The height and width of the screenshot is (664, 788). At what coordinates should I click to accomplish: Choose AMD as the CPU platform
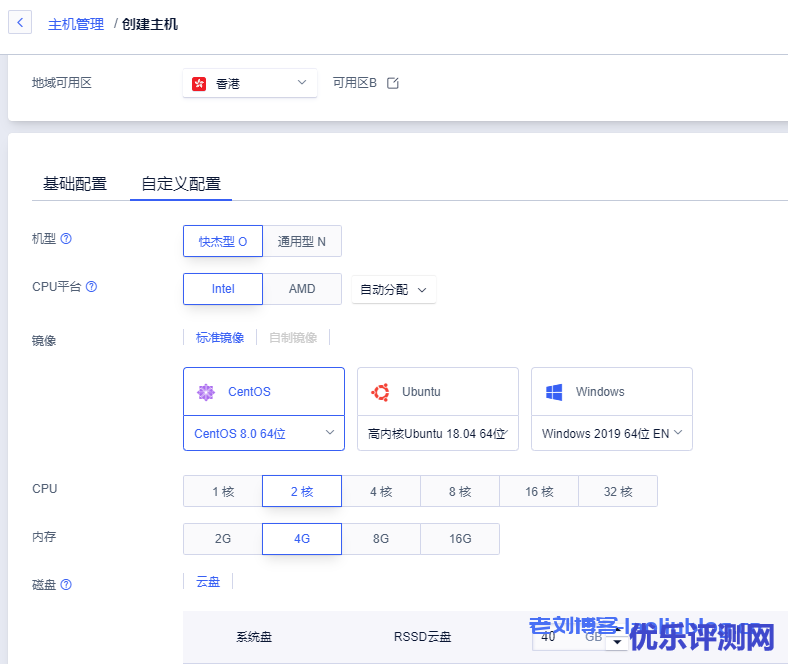coord(302,289)
